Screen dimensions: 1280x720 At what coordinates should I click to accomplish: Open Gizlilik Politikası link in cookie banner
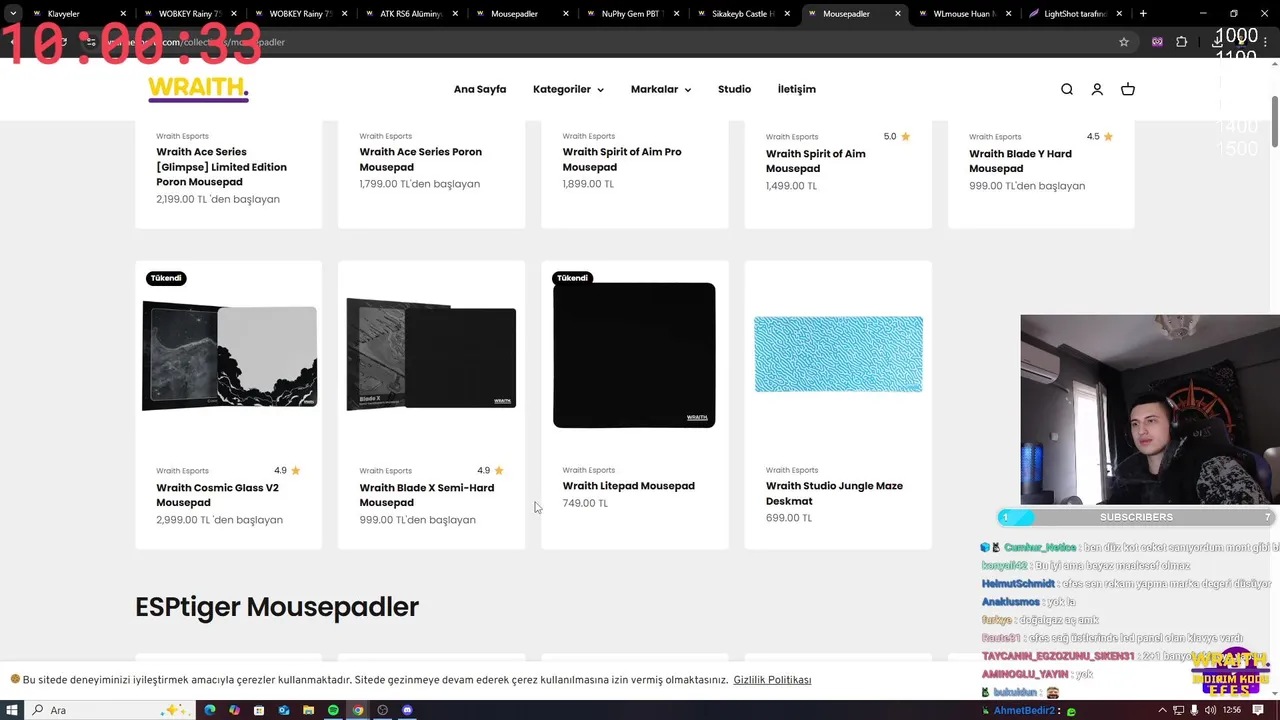(772, 680)
